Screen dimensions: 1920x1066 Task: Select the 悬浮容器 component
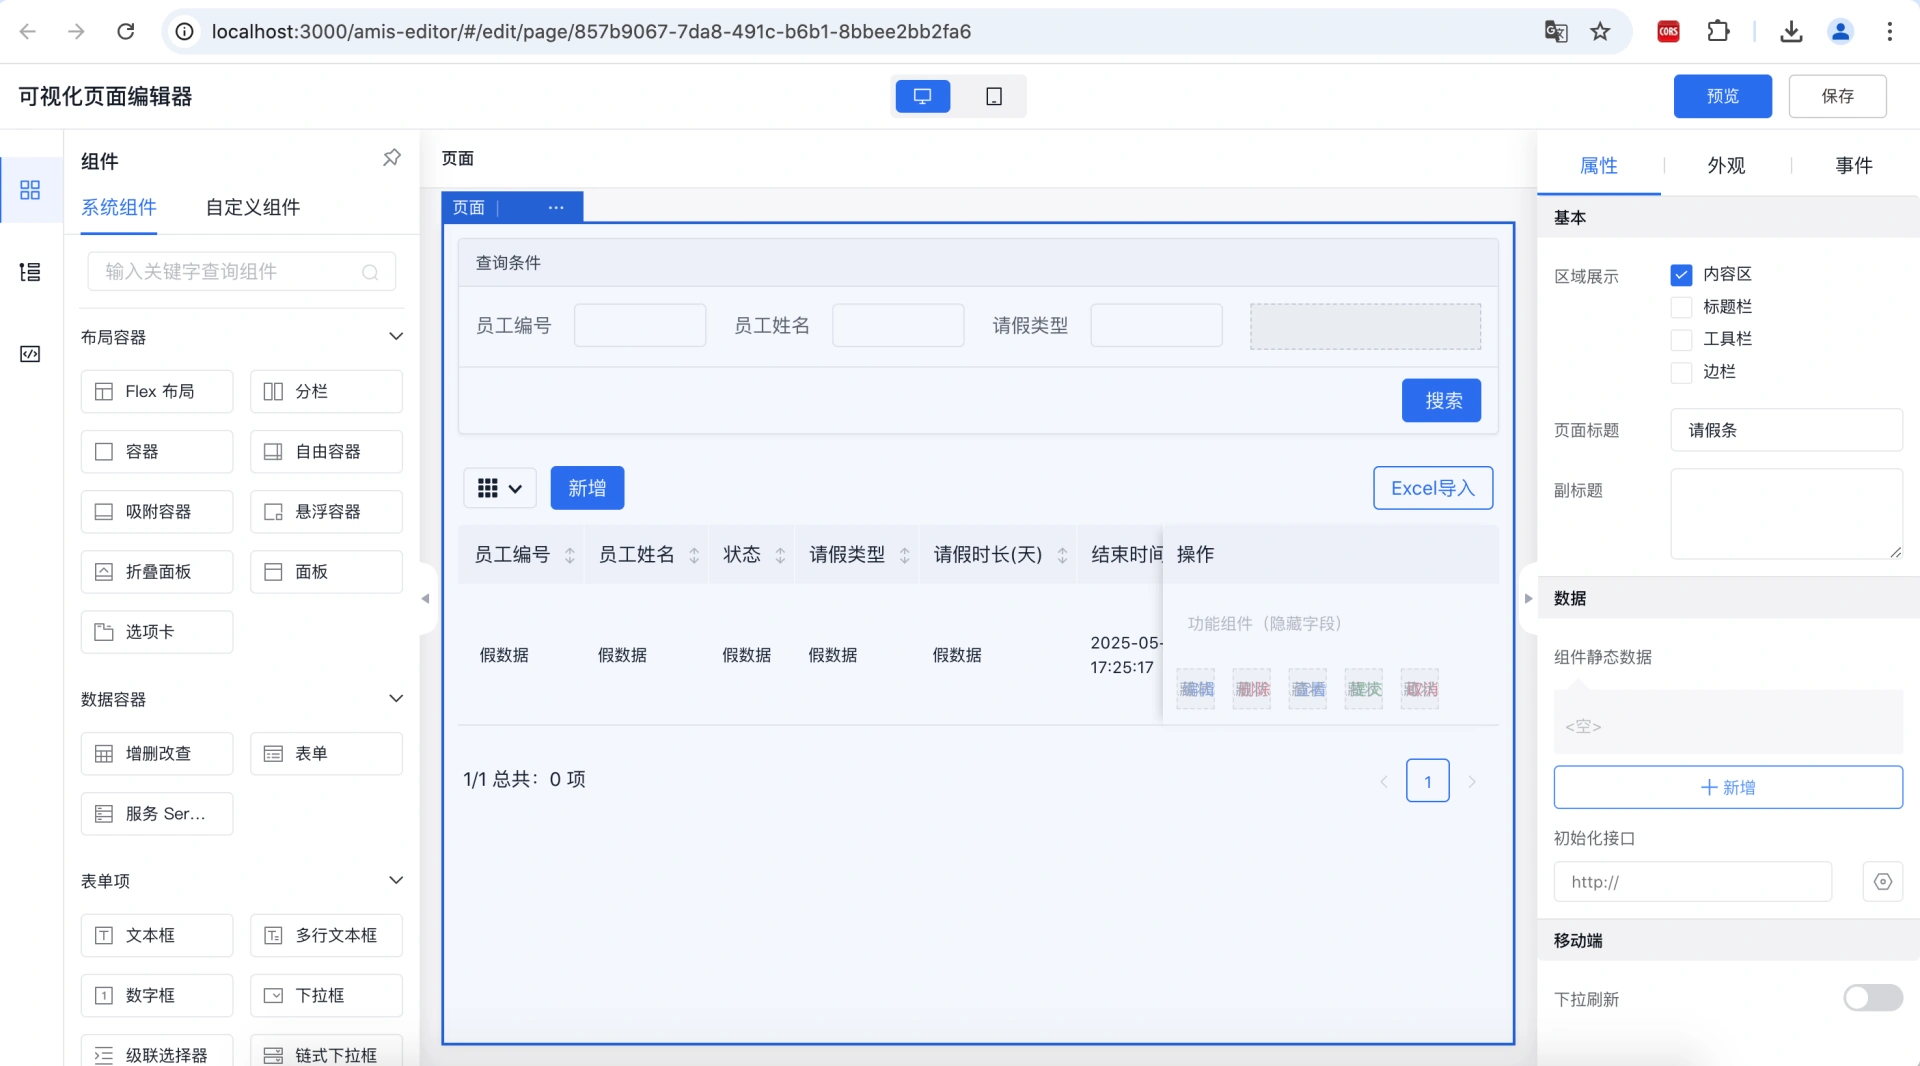coord(326,511)
